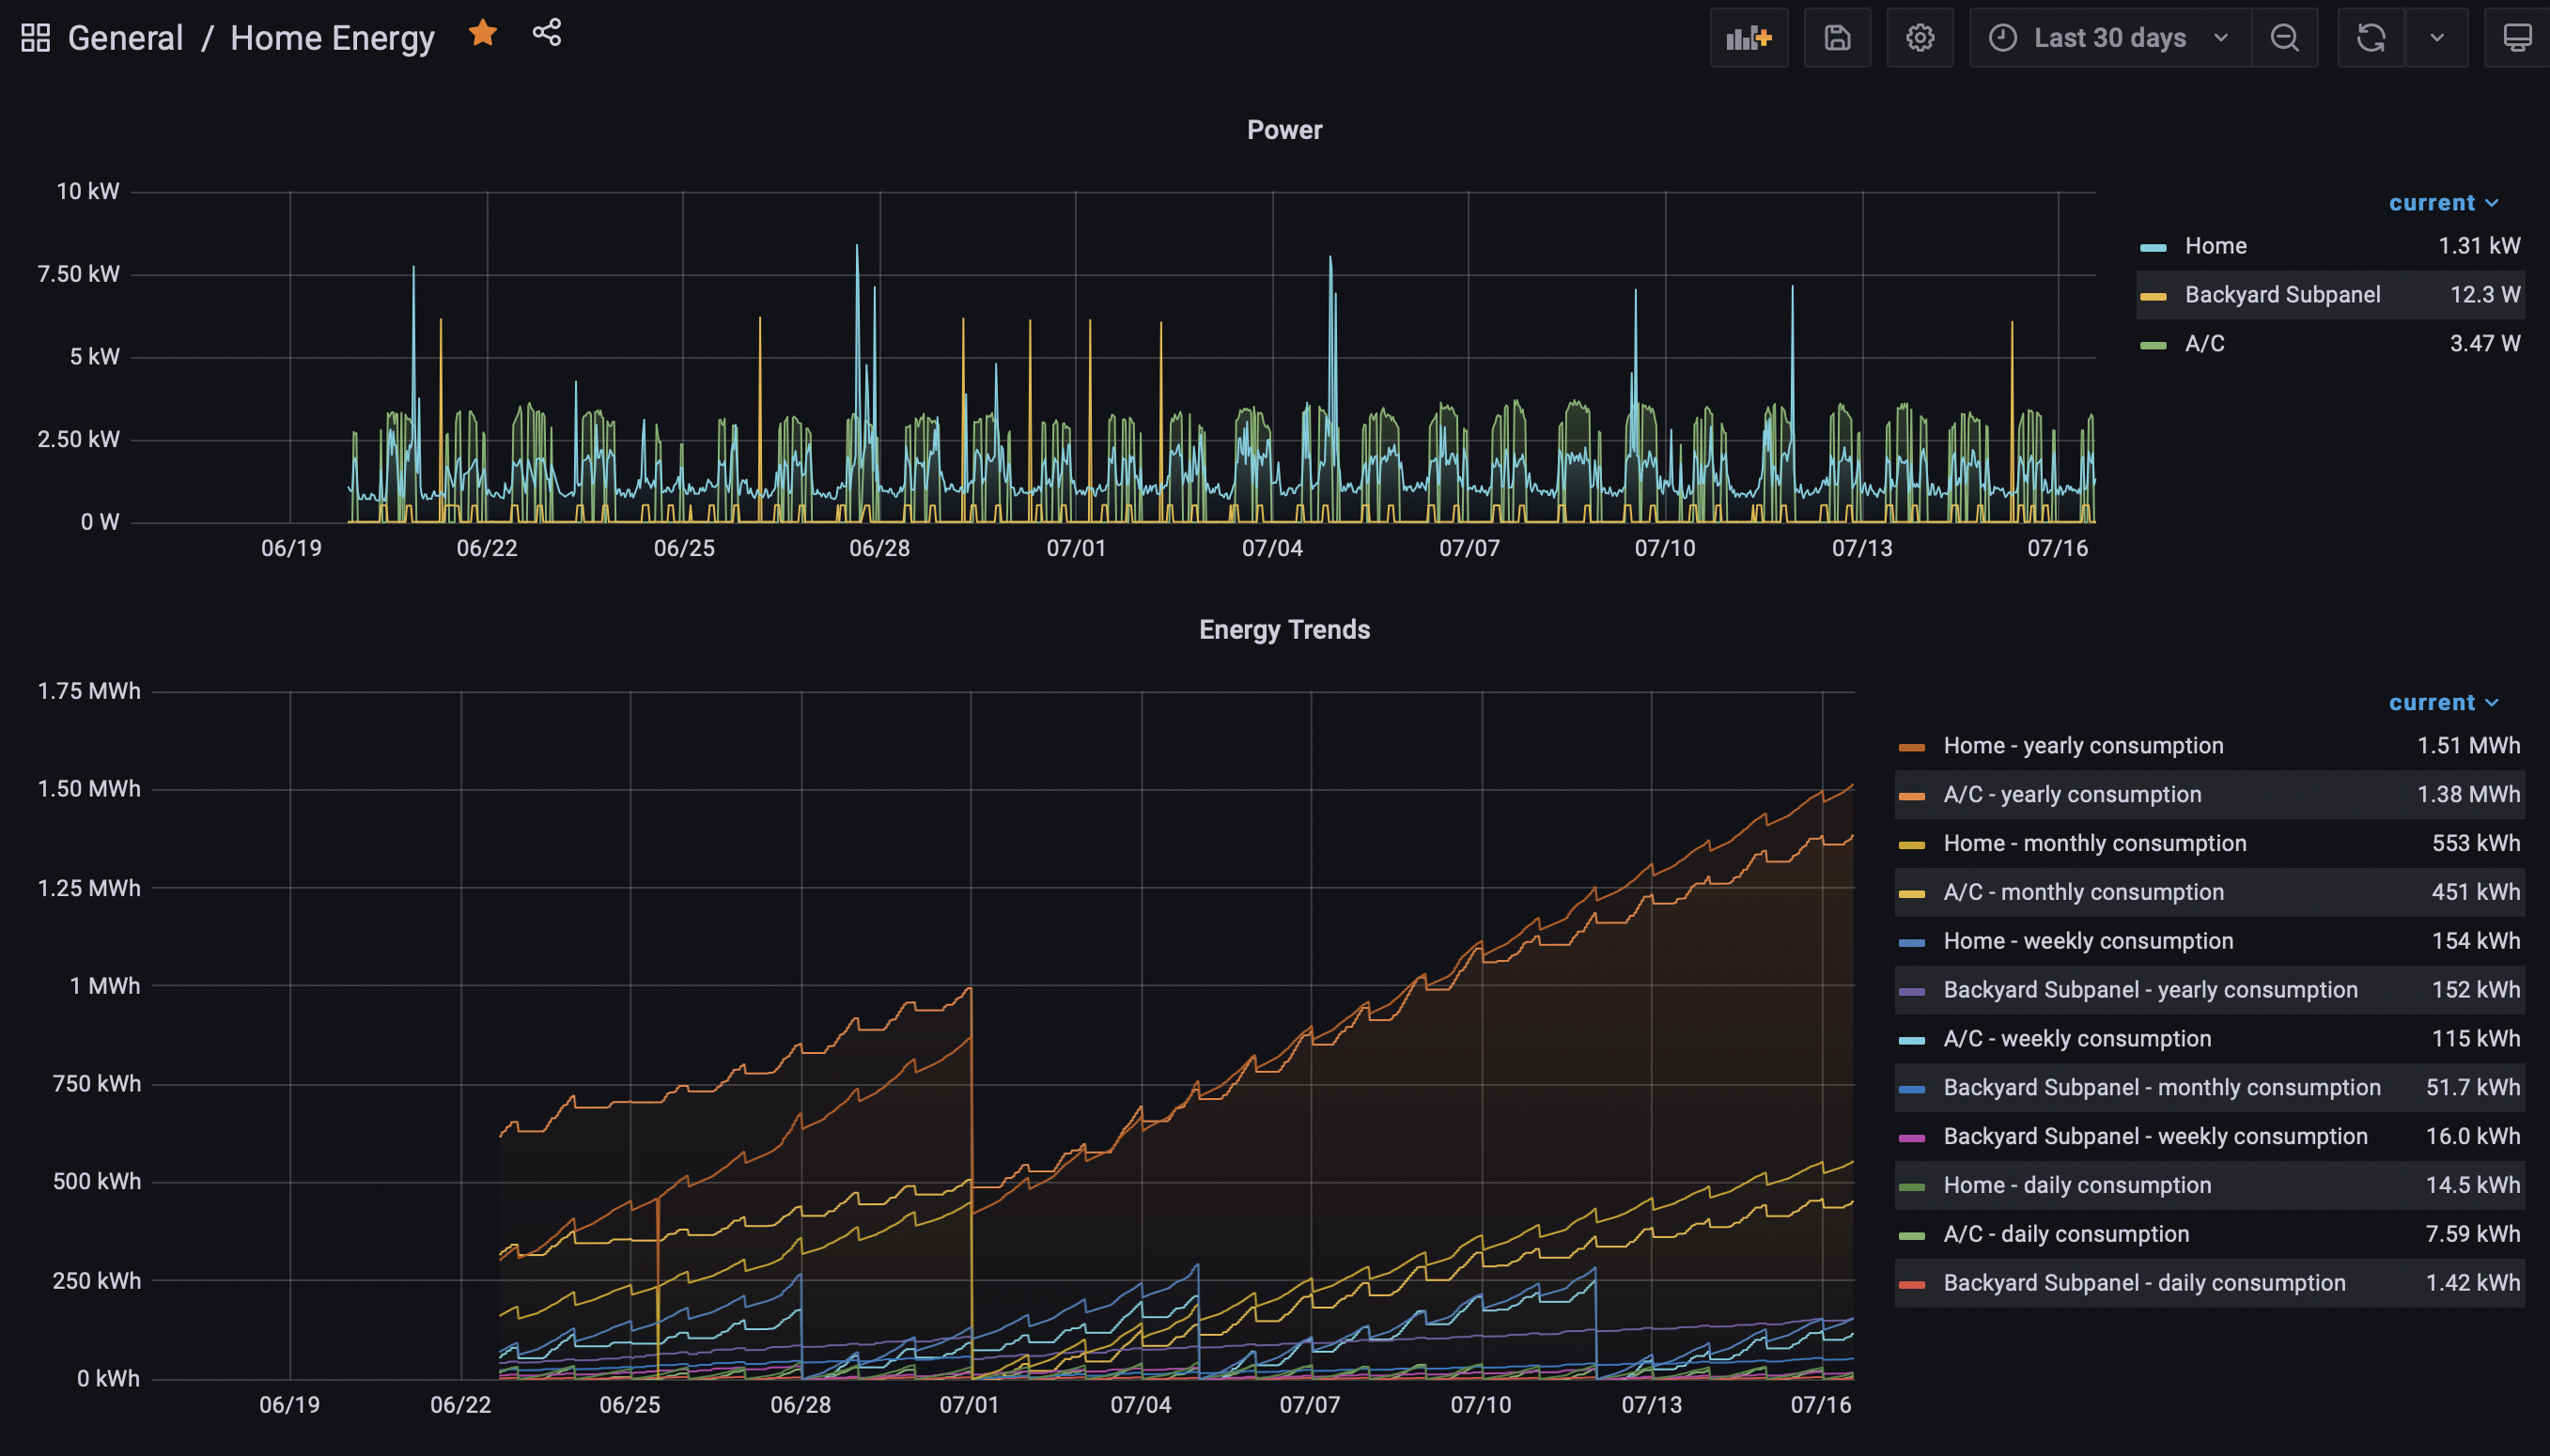This screenshot has height=1456, width=2550.
Task: Click Home Energy dashboard title
Action: (x=332, y=38)
